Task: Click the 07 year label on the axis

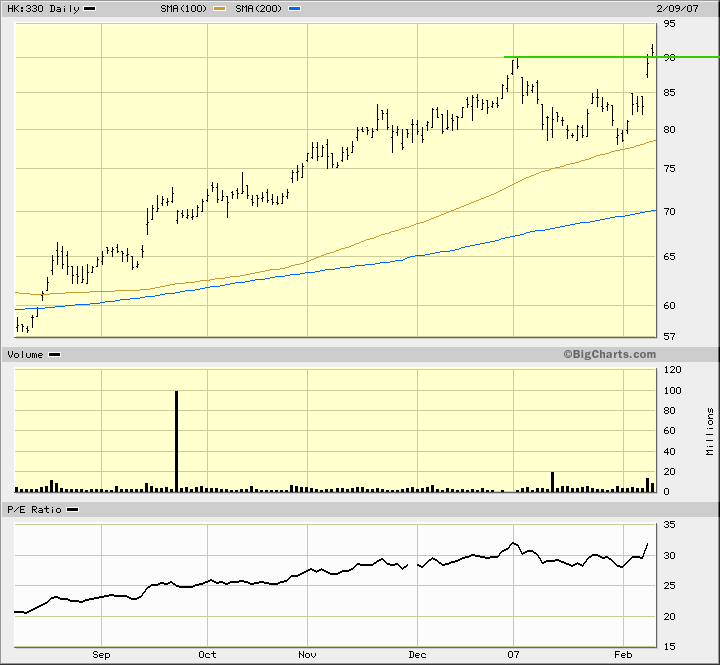Action: coord(513,654)
